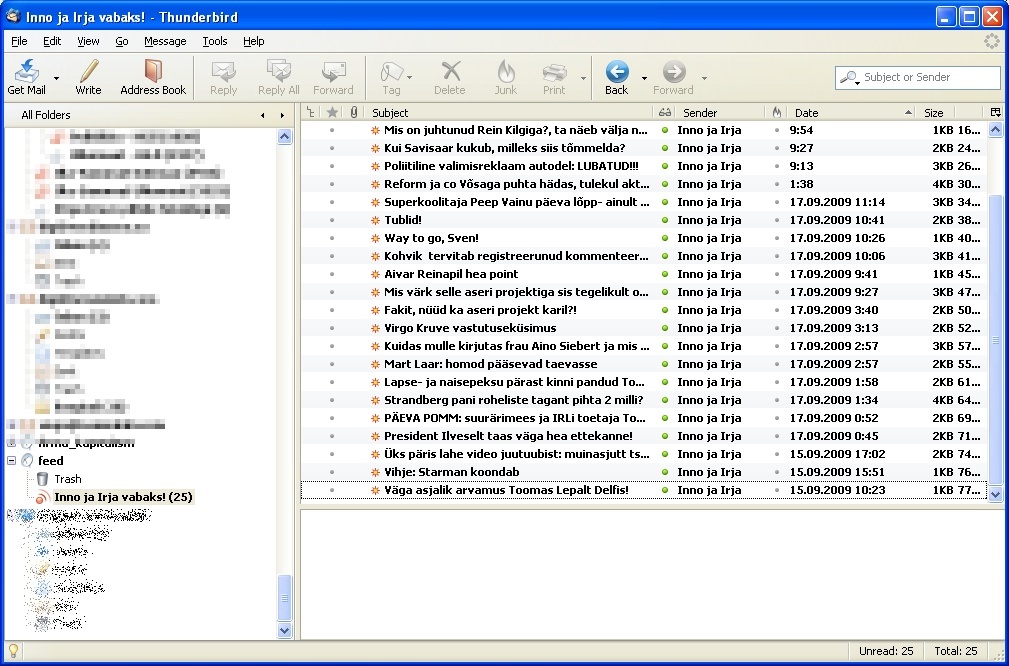The width and height of the screenshot is (1009, 666).
Task: Open the Print dropdown arrow
Action: click(583, 78)
